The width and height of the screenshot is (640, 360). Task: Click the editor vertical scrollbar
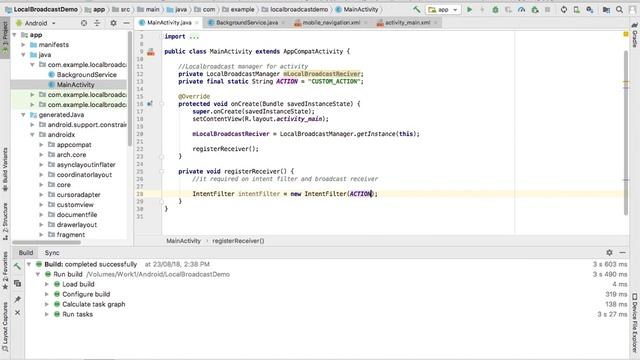point(626,133)
